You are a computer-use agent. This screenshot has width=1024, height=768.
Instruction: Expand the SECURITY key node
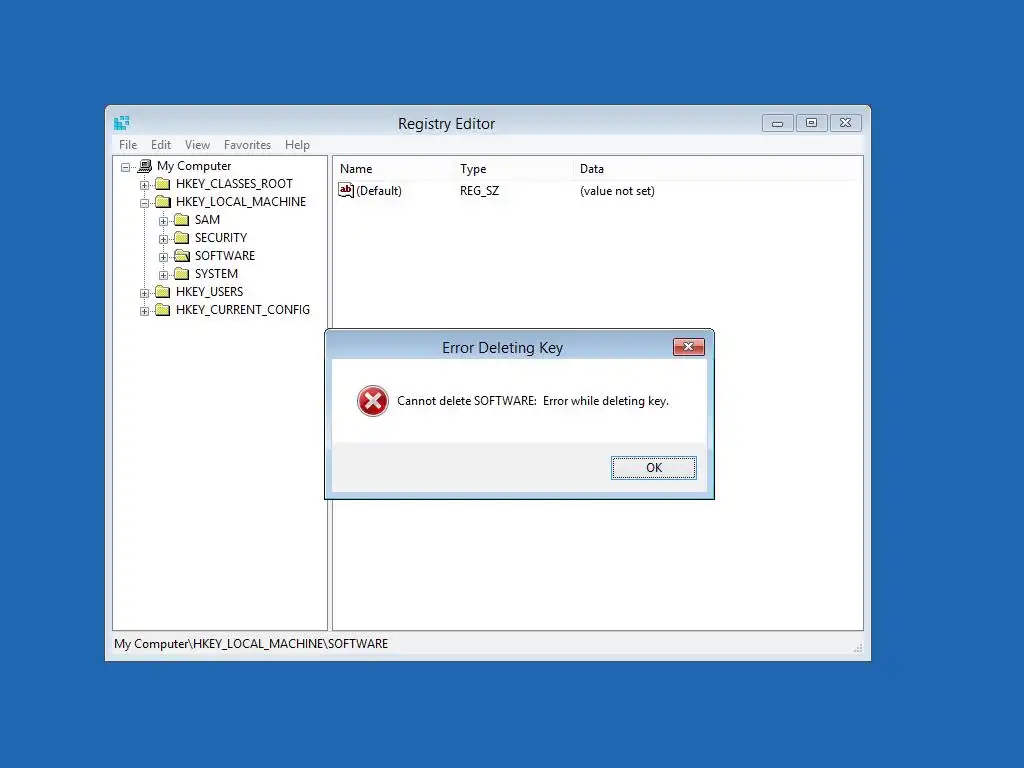pyautogui.click(x=163, y=239)
